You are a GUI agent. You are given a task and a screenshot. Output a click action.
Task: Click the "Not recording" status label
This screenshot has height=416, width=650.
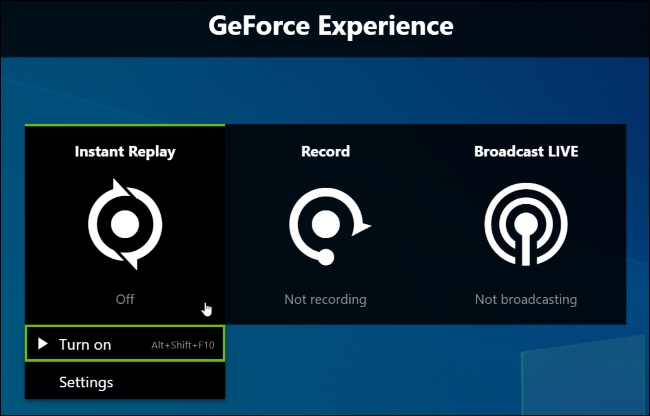click(x=325, y=299)
